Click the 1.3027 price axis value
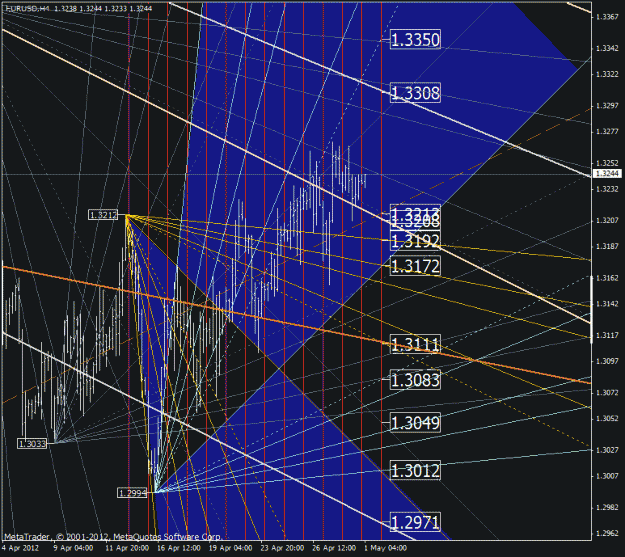Viewport: 625px width, 557px height. (x=607, y=450)
